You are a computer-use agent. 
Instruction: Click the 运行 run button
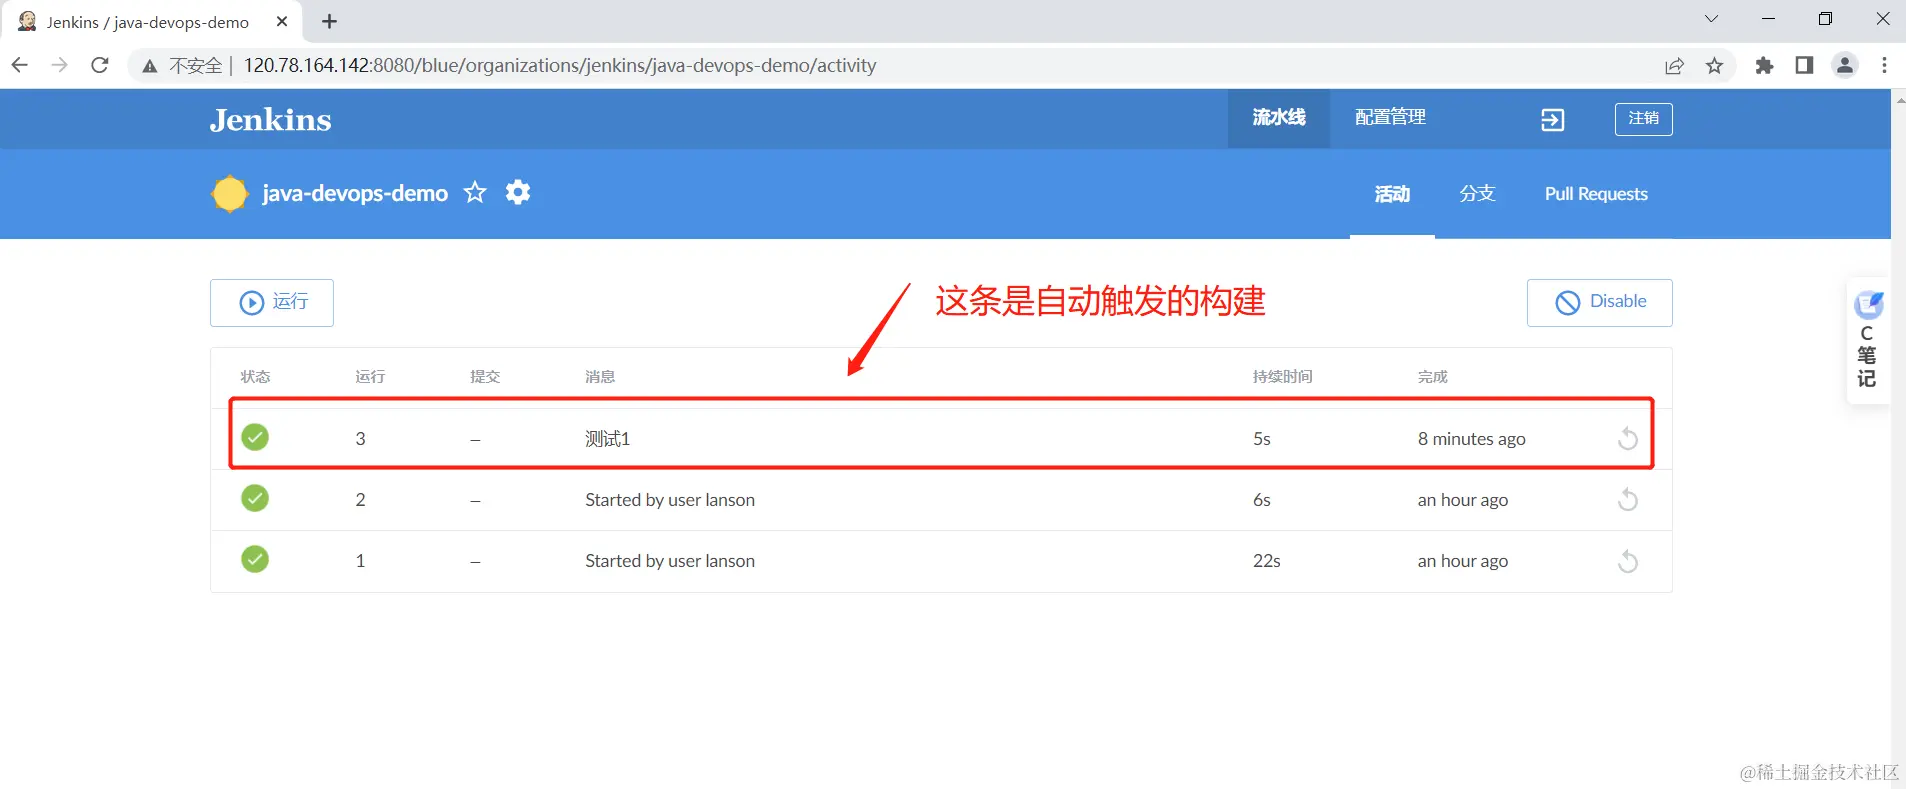[272, 302]
